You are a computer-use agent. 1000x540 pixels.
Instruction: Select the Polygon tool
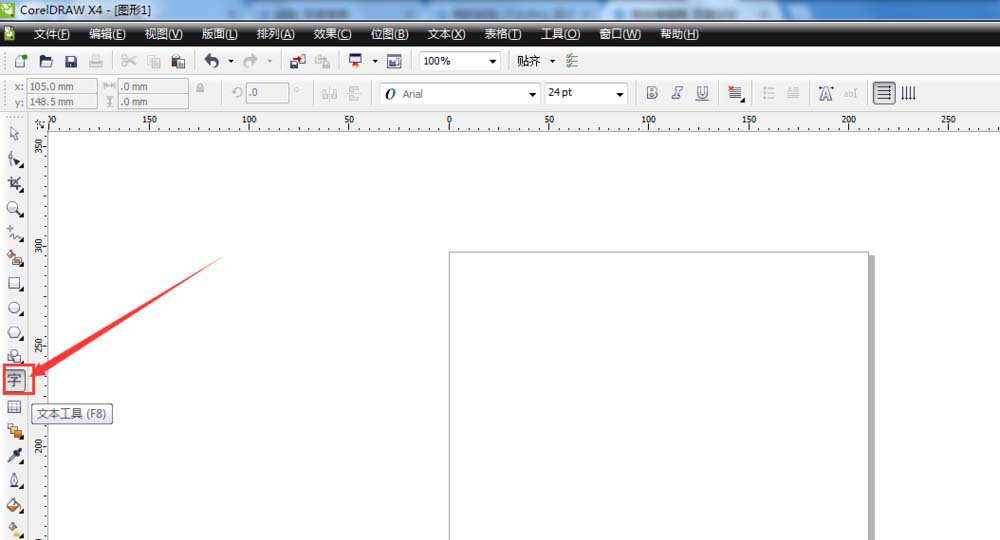pyautogui.click(x=15, y=333)
